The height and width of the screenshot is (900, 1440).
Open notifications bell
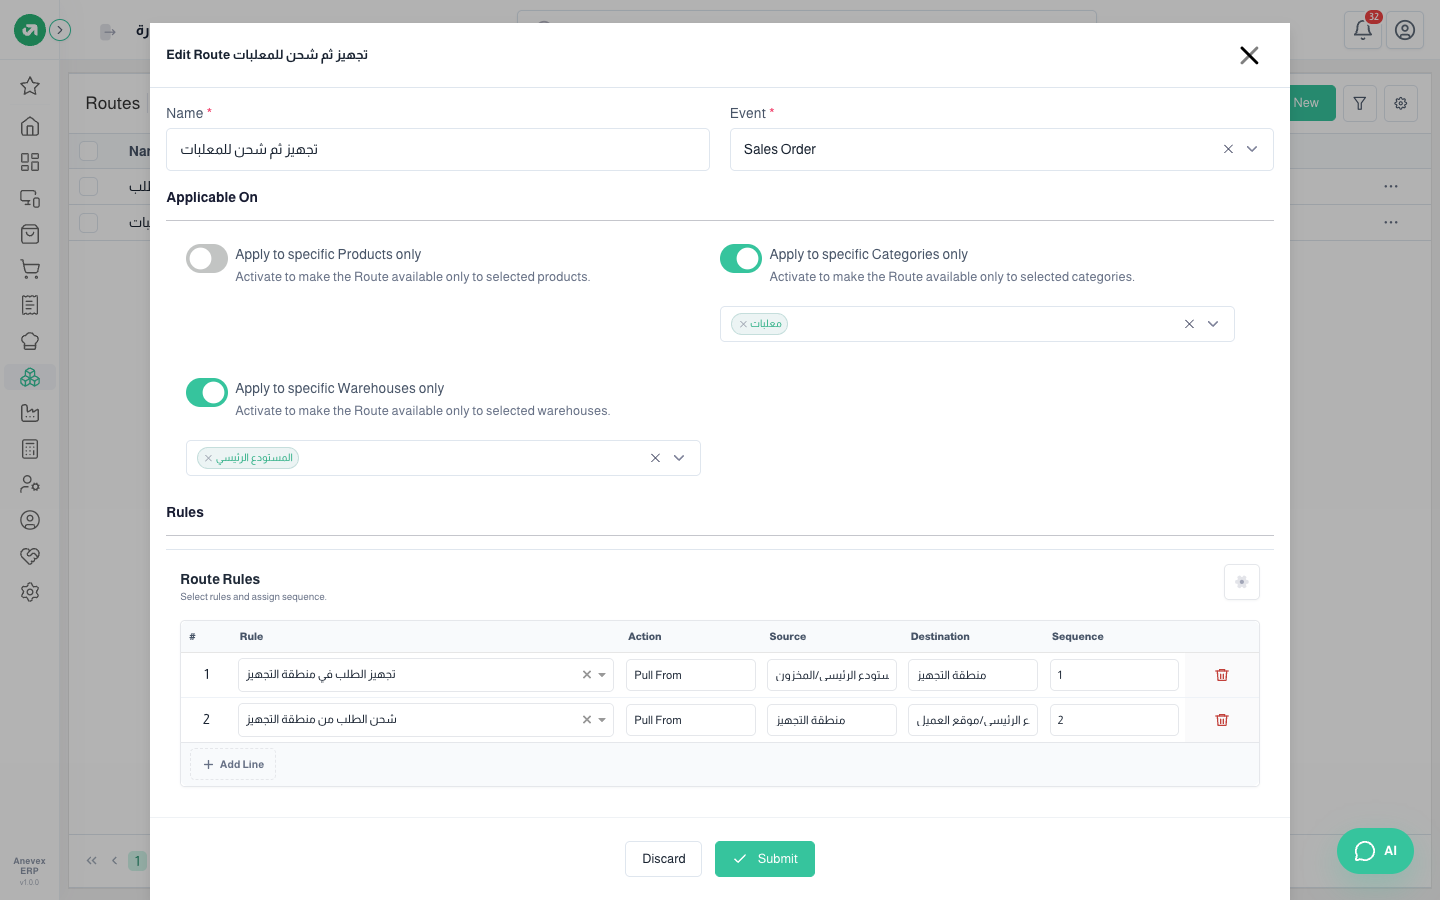pyautogui.click(x=1363, y=30)
